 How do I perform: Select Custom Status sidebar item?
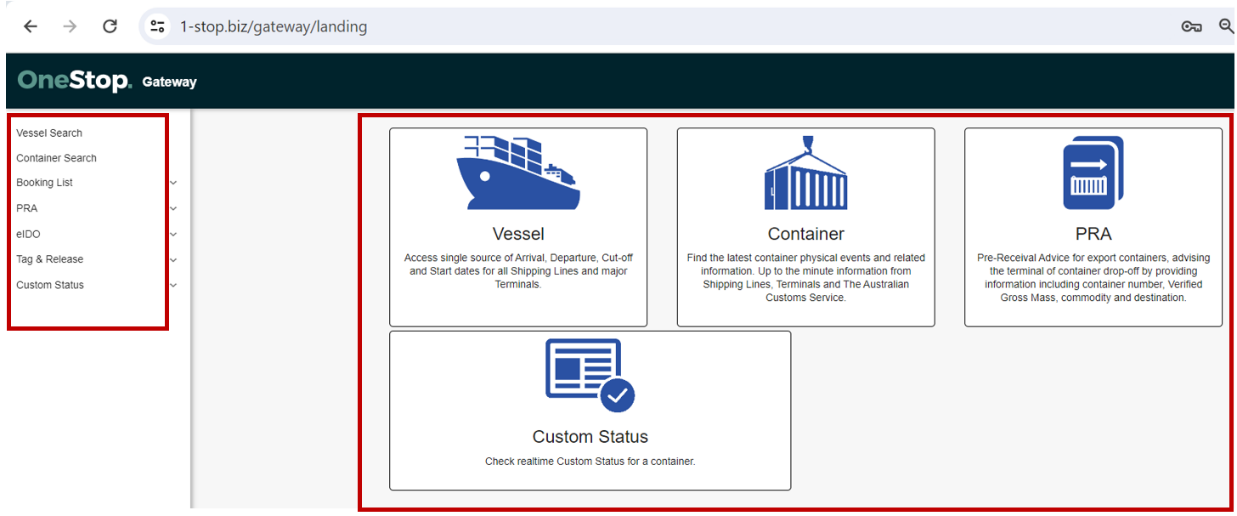coord(50,285)
